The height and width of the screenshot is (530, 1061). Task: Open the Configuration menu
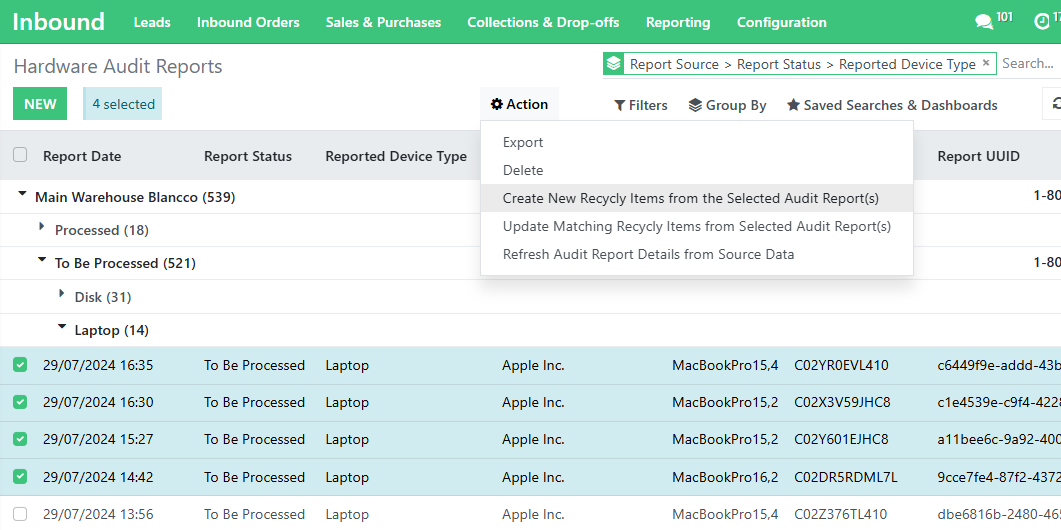tap(782, 22)
